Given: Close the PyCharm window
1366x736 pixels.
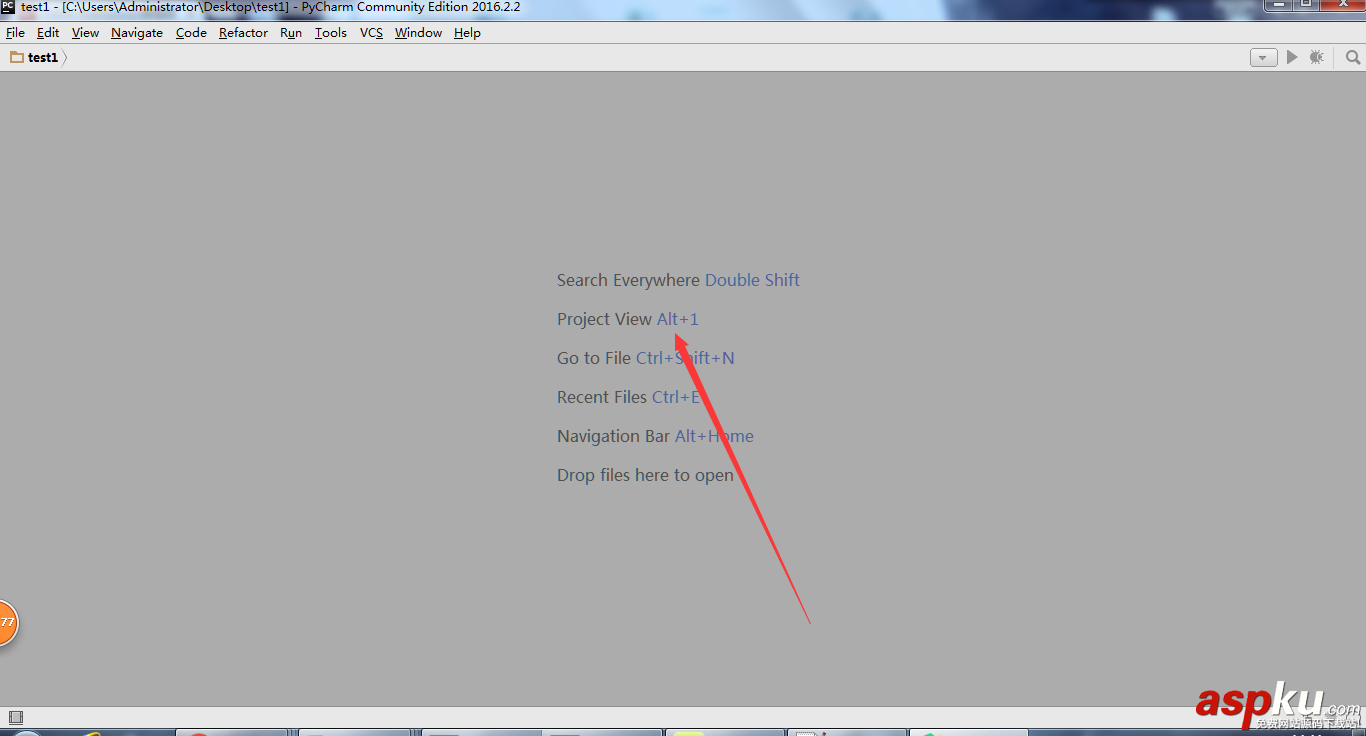Looking at the screenshot, I should pos(1342,6).
